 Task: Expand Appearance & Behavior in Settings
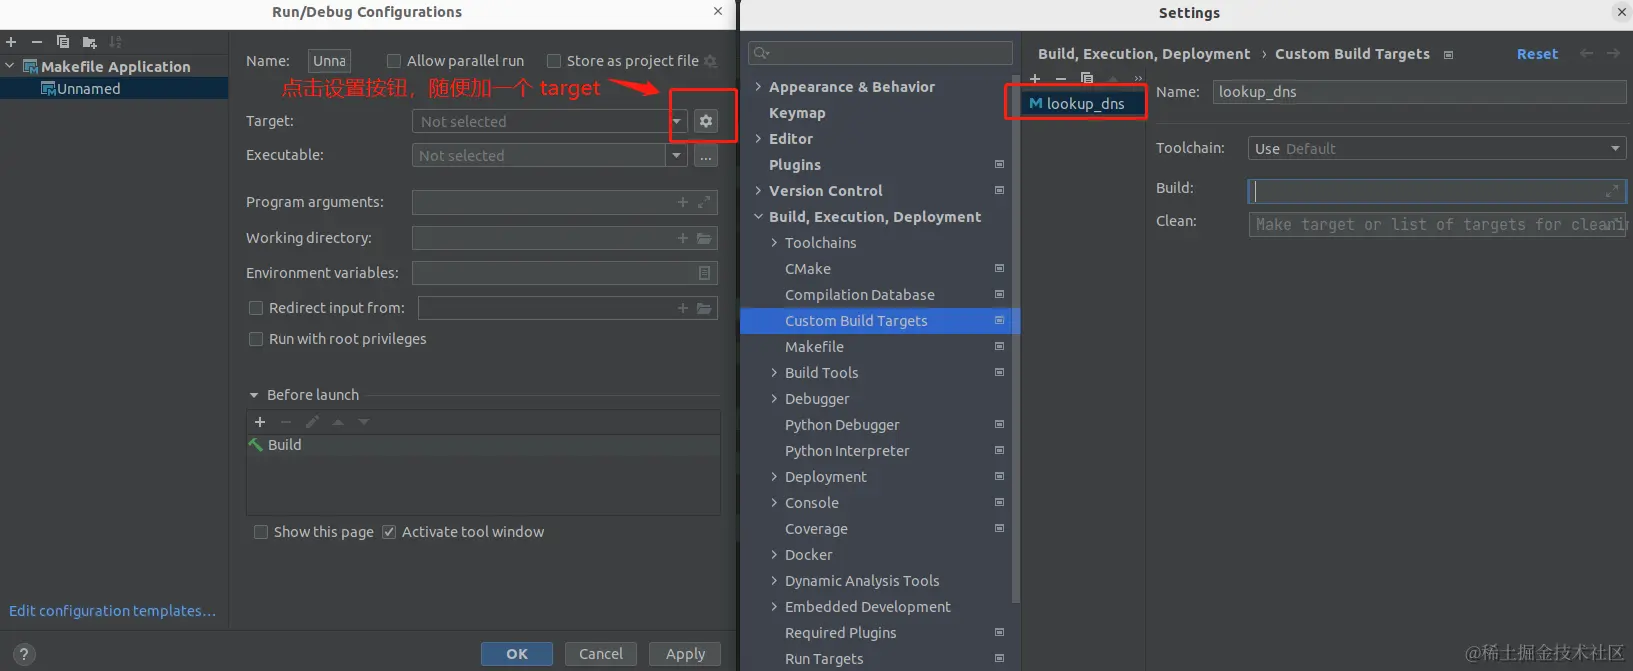(x=758, y=87)
